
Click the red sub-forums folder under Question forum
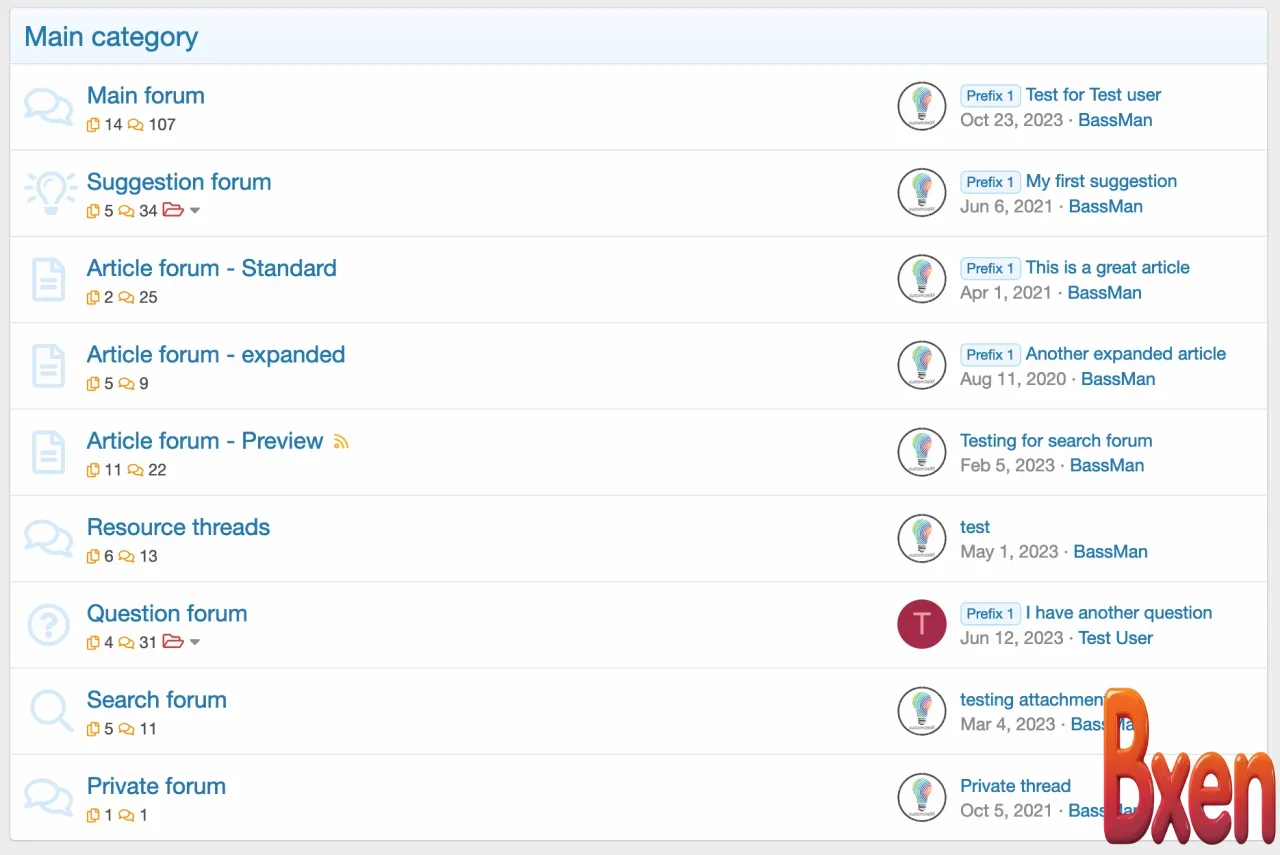point(173,642)
